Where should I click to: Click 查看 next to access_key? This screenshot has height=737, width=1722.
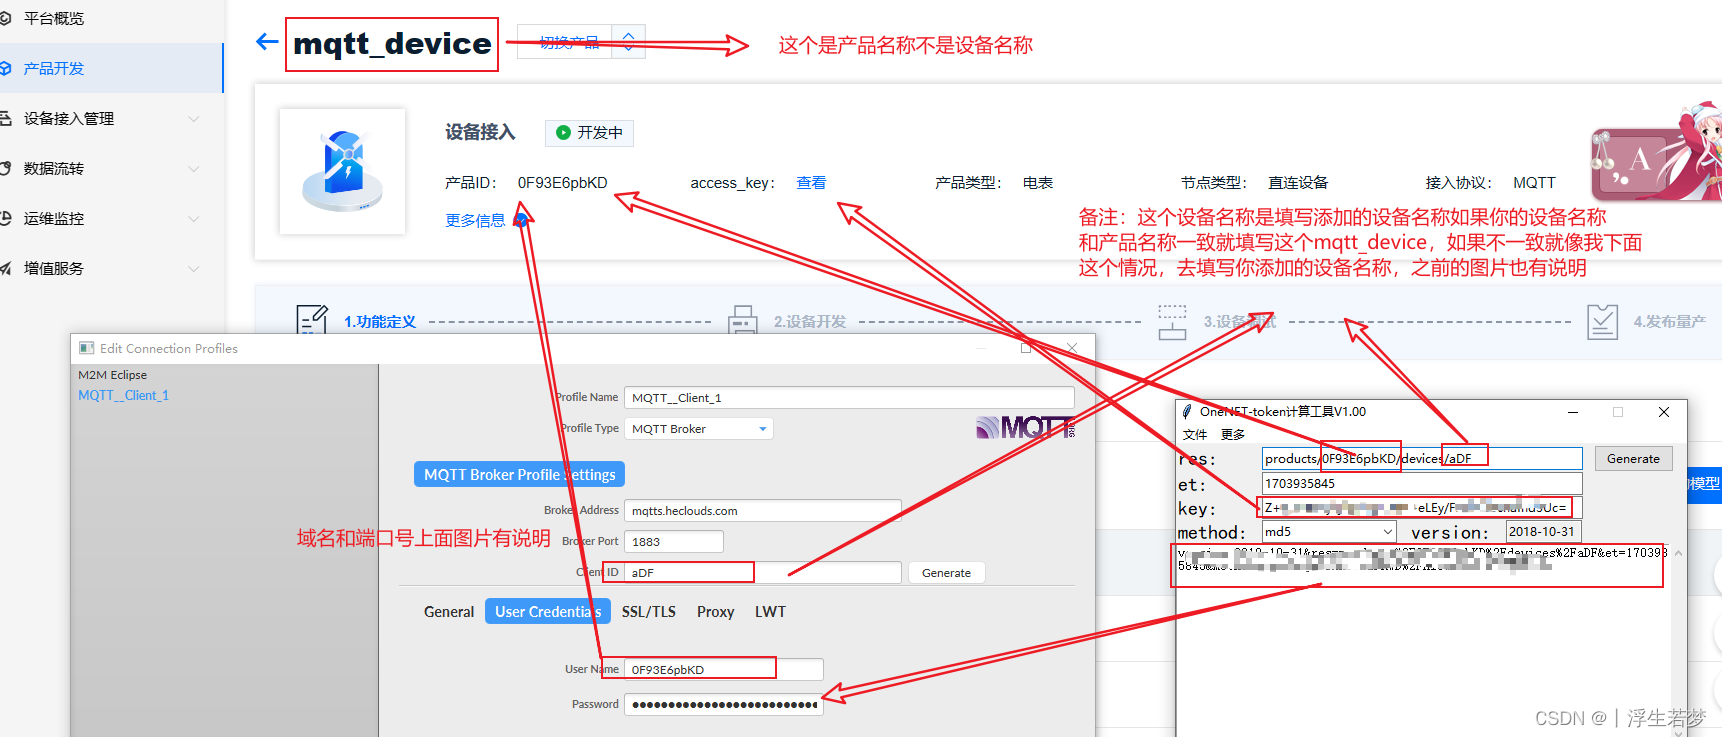[x=811, y=182]
